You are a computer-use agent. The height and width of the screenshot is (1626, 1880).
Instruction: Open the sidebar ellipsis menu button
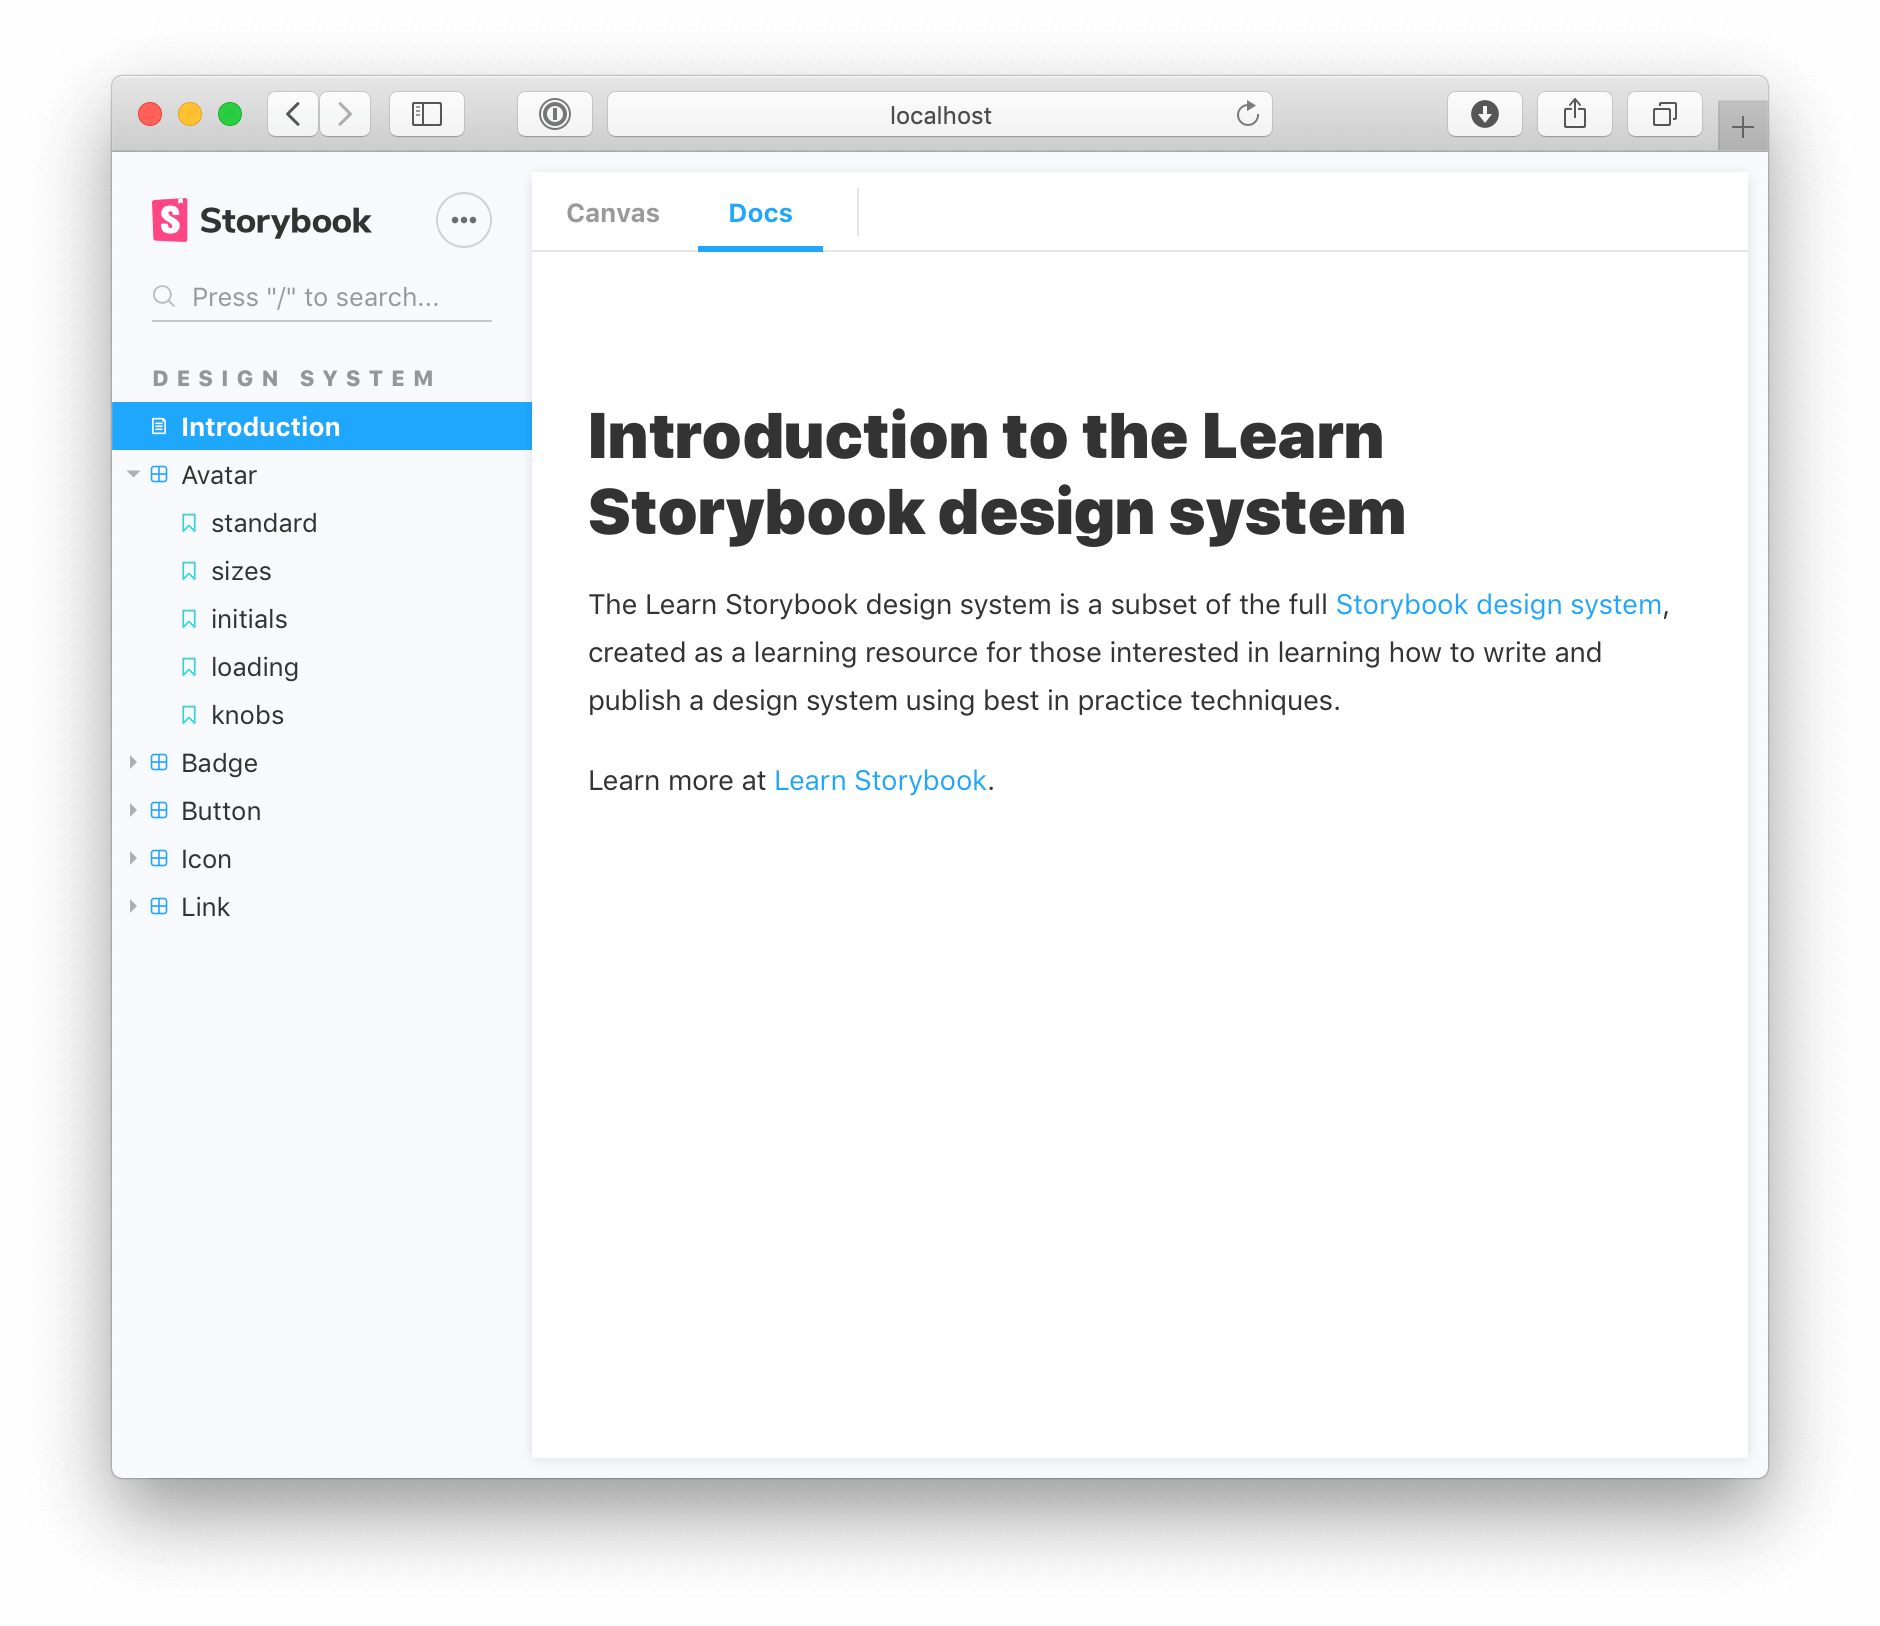tap(464, 220)
